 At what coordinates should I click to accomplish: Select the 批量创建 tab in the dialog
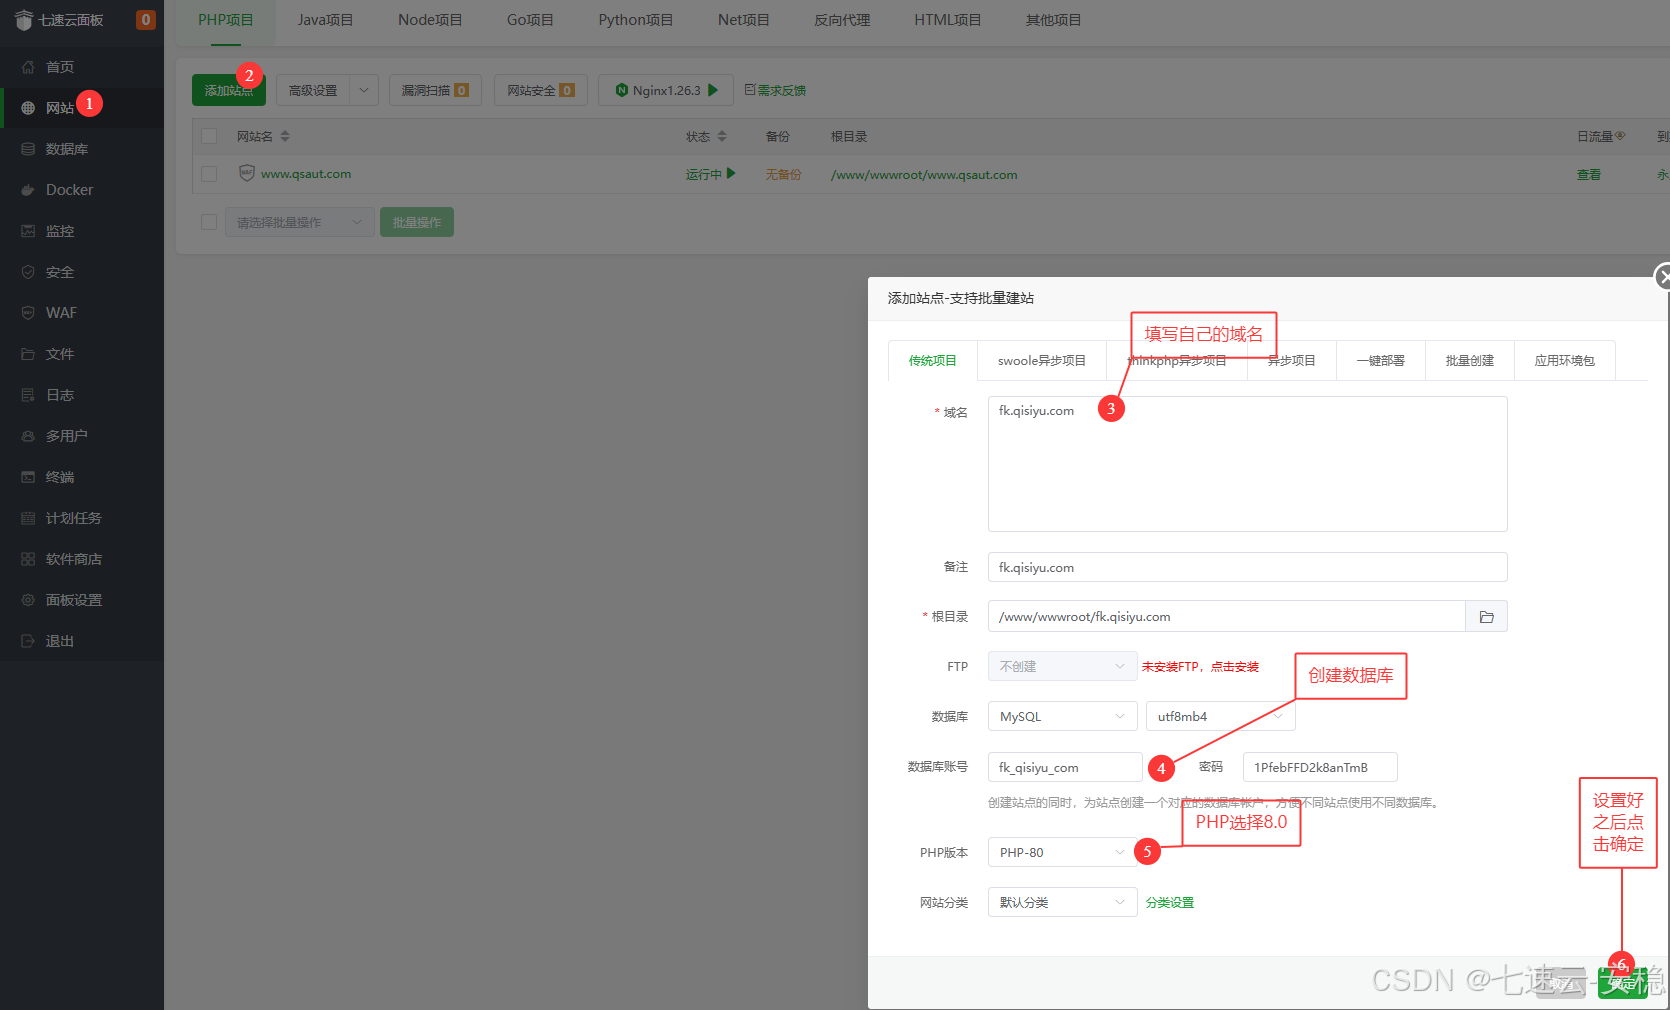[x=1469, y=360]
